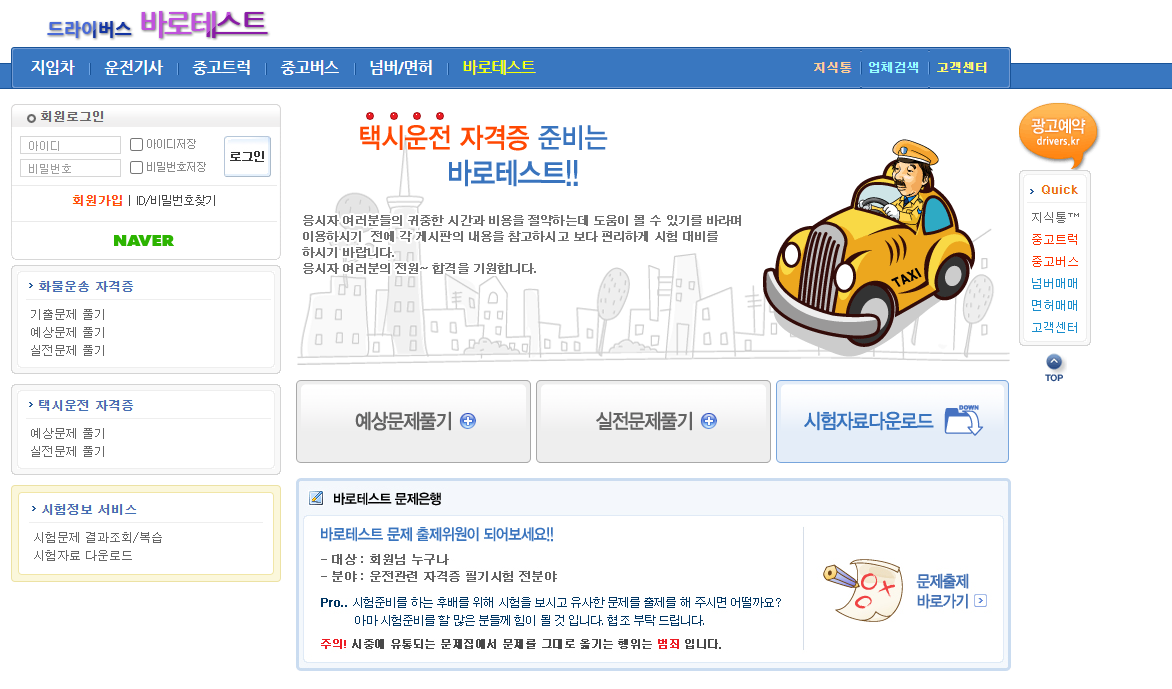The width and height of the screenshot is (1172, 689).
Task: Open the 지입차 menu
Action: pos(52,67)
